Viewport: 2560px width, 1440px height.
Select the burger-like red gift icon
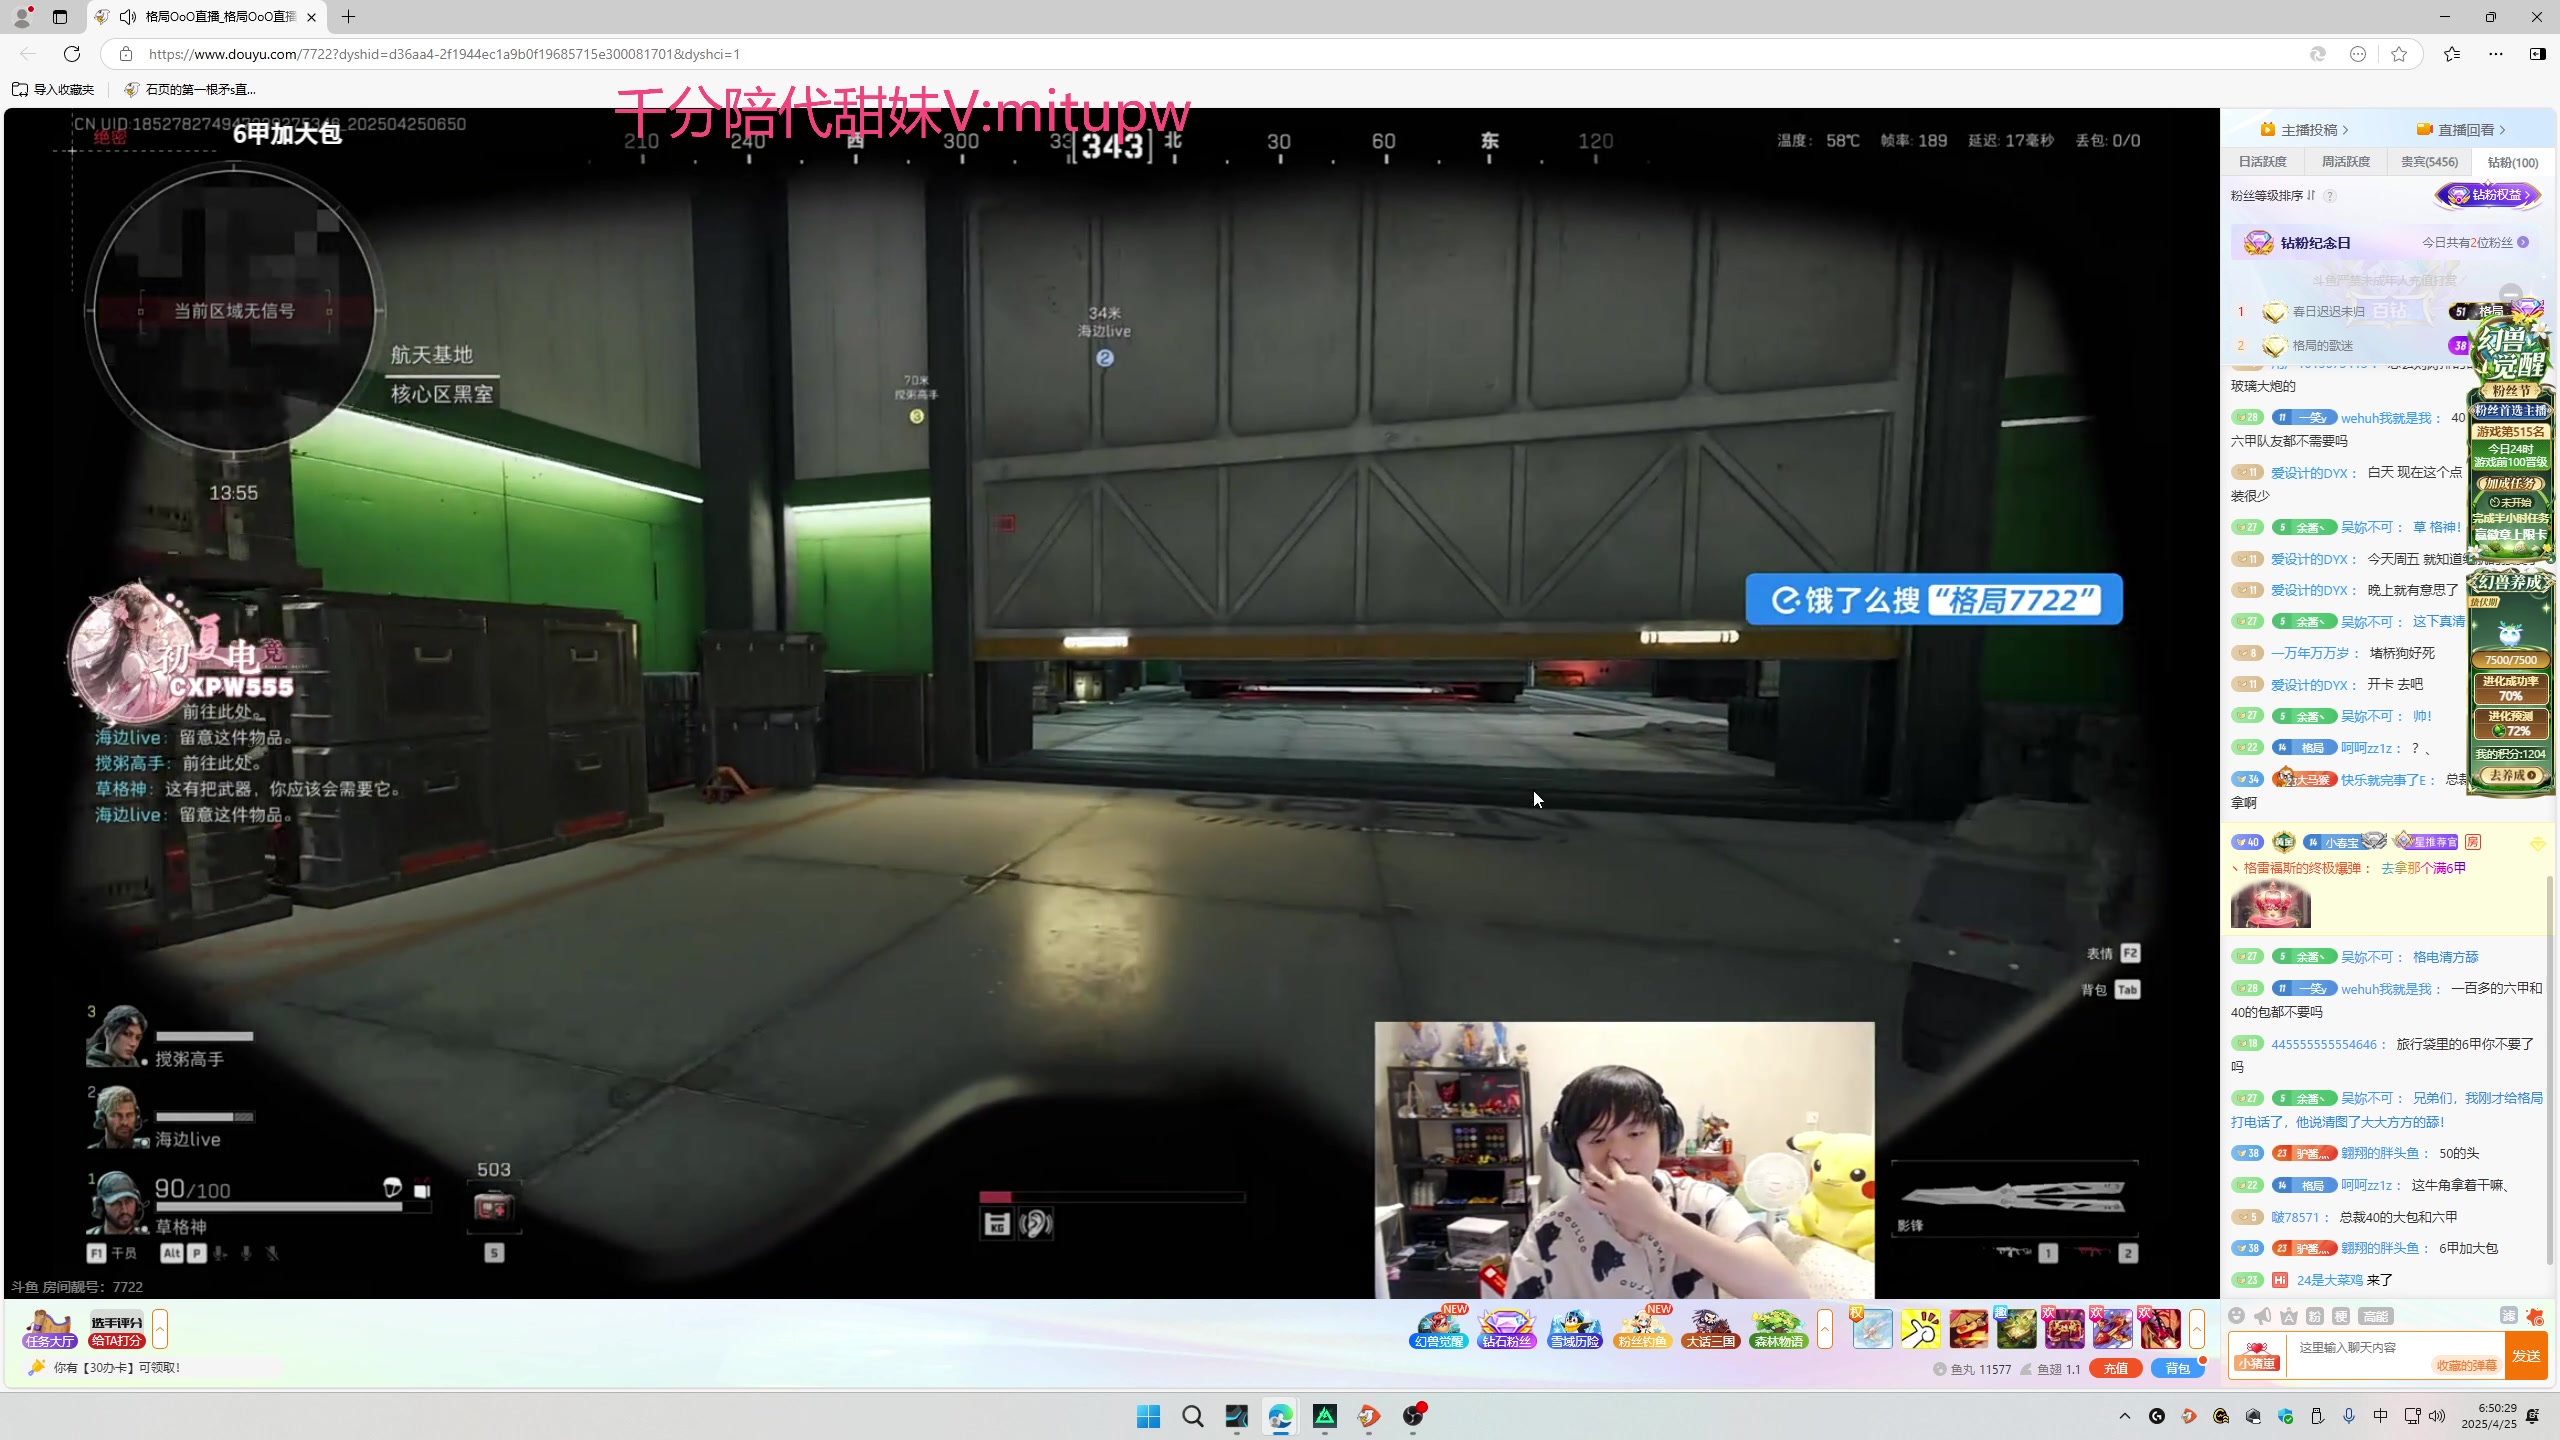(1969, 1329)
